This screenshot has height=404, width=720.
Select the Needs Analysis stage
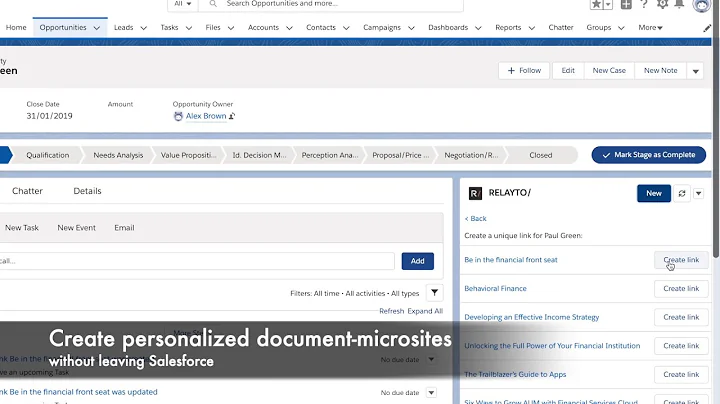[118, 155]
